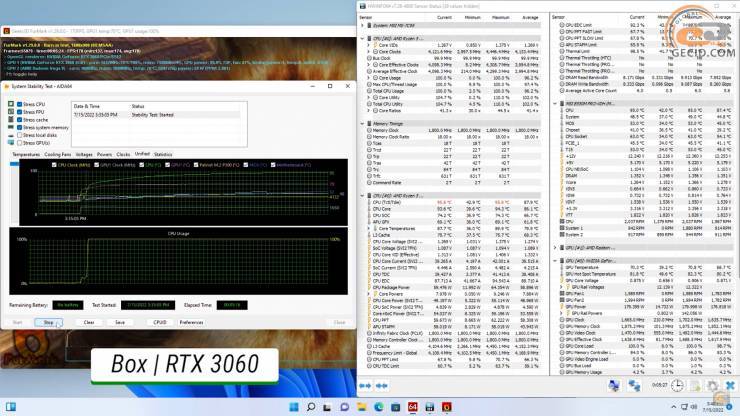
Task: Open Task View on taskbar
Action: pos(327,407)
